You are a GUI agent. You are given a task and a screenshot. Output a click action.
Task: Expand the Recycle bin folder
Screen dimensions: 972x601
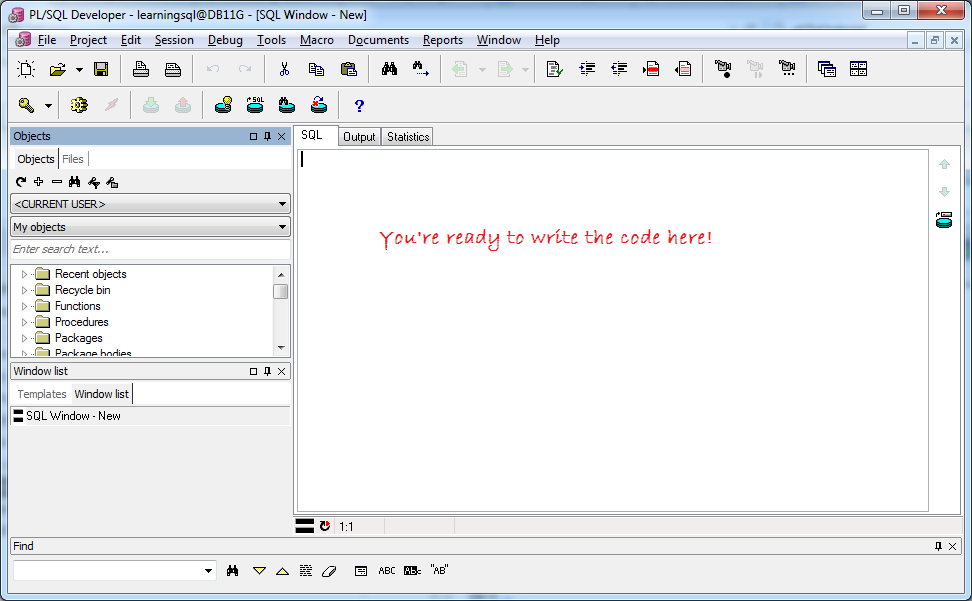point(24,290)
